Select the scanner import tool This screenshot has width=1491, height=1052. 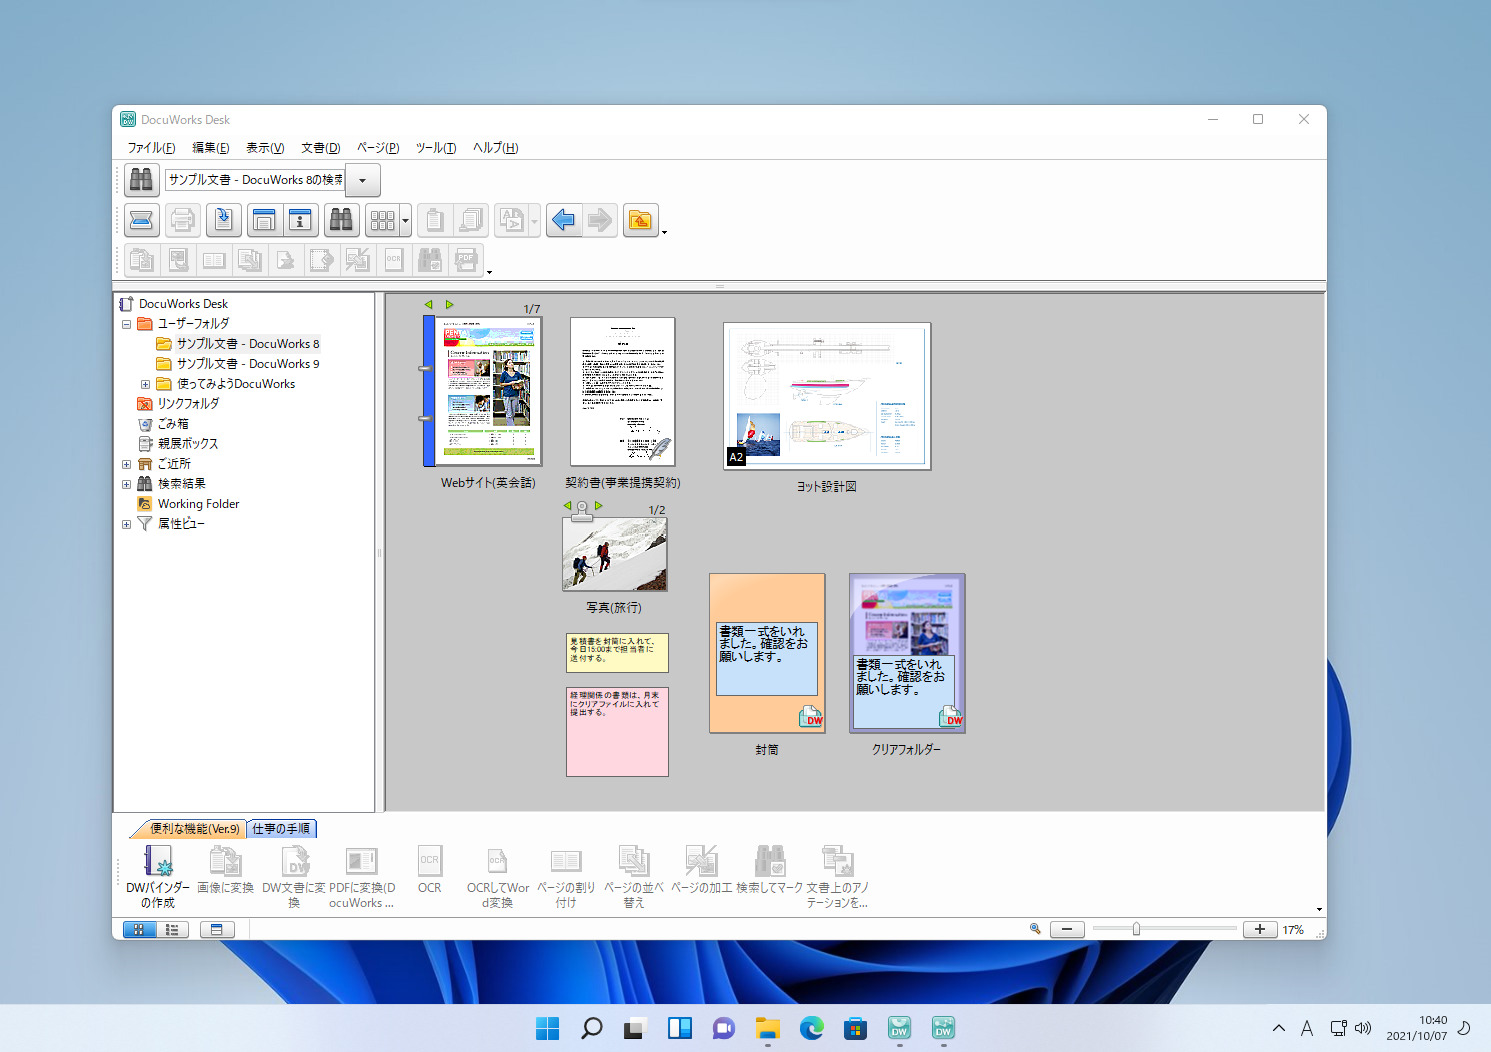[x=141, y=220]
